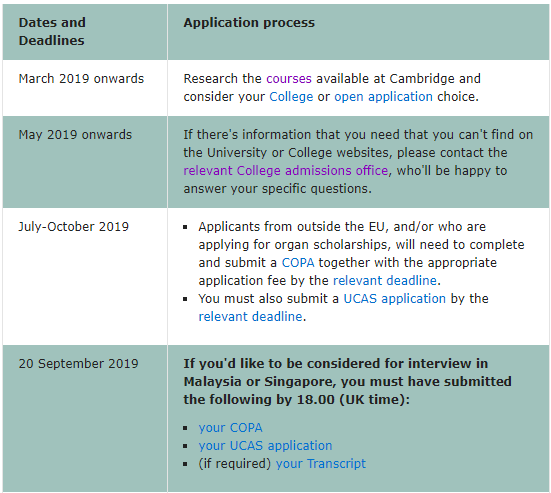Click the bold Malaysia or Singapore interview text
Screen dimensions: 551x493
click(347, 381)
